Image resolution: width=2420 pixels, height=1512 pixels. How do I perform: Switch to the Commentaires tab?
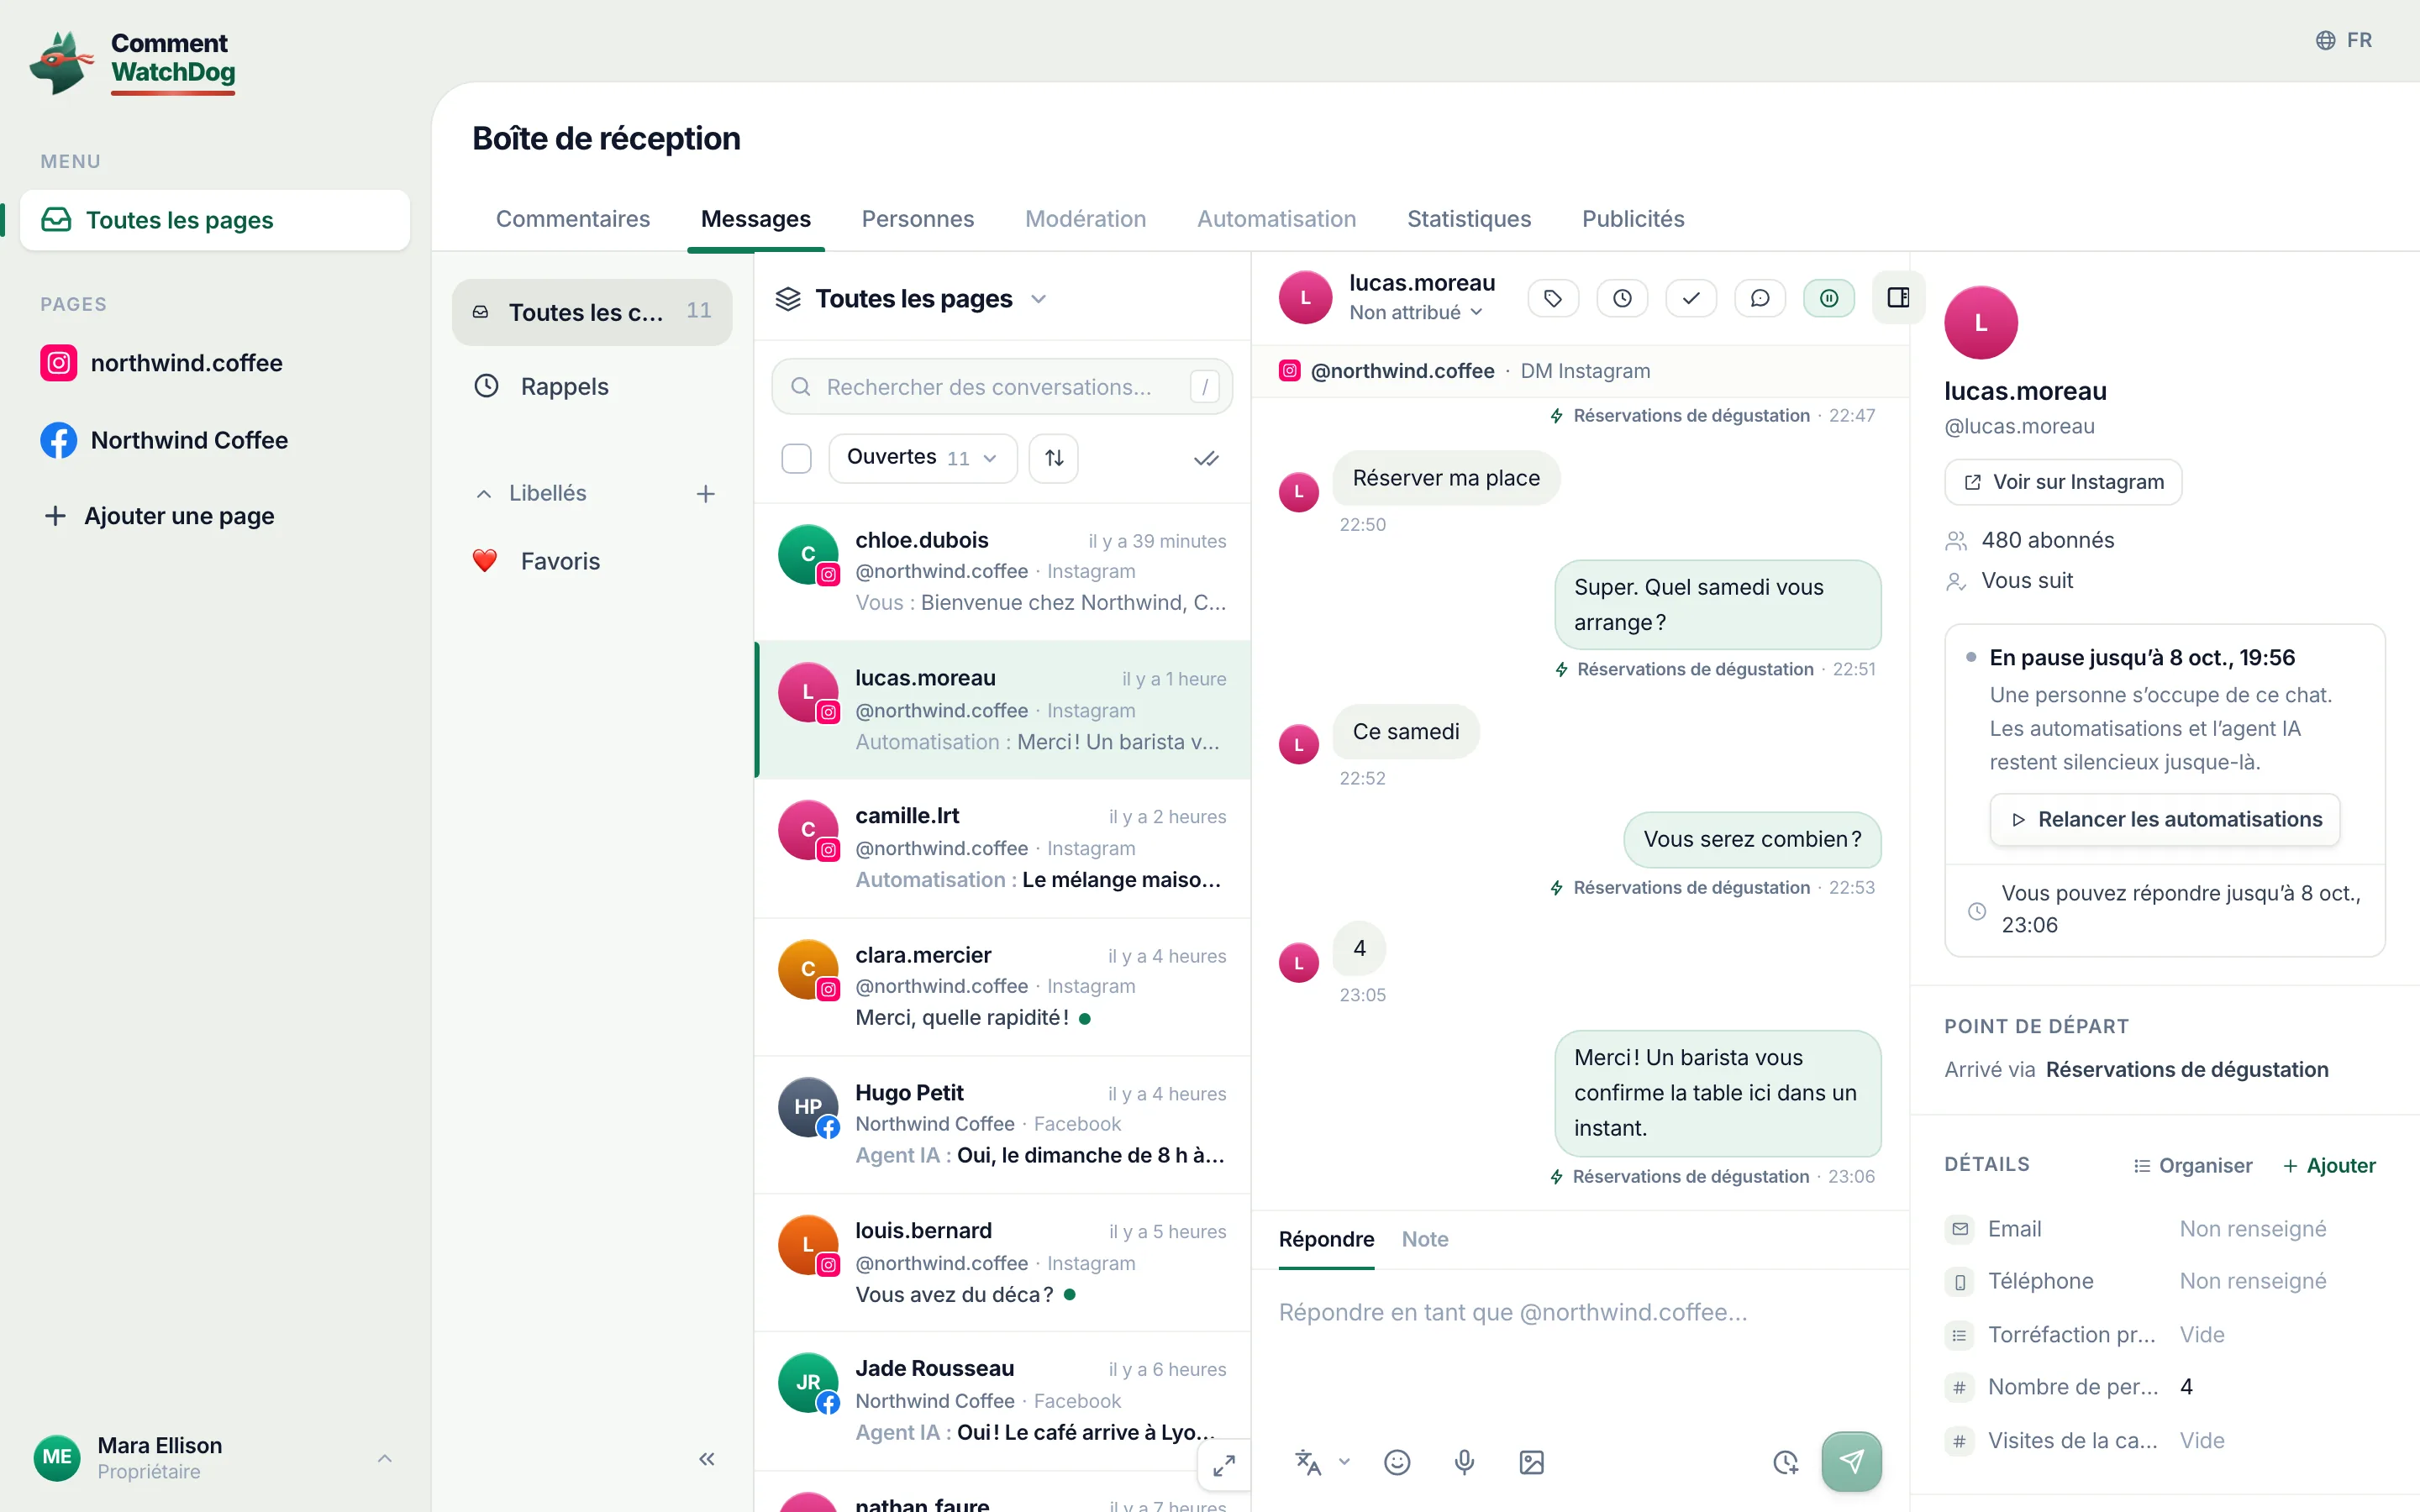coord(573,219)
